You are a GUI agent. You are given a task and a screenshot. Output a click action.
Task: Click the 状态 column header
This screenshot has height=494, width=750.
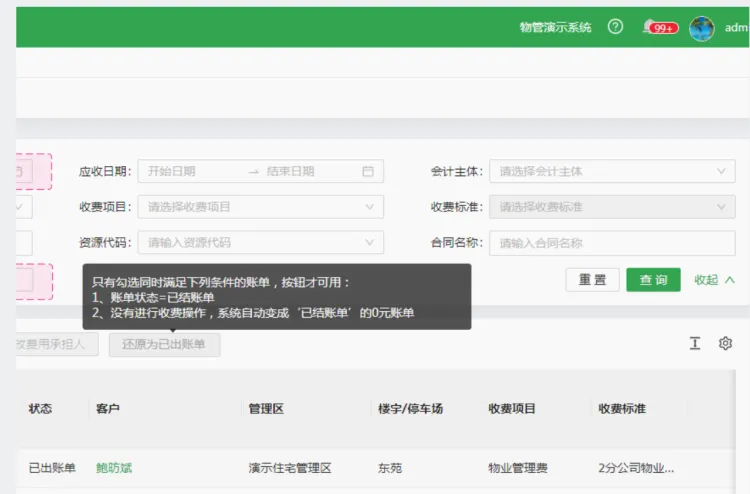40,408
